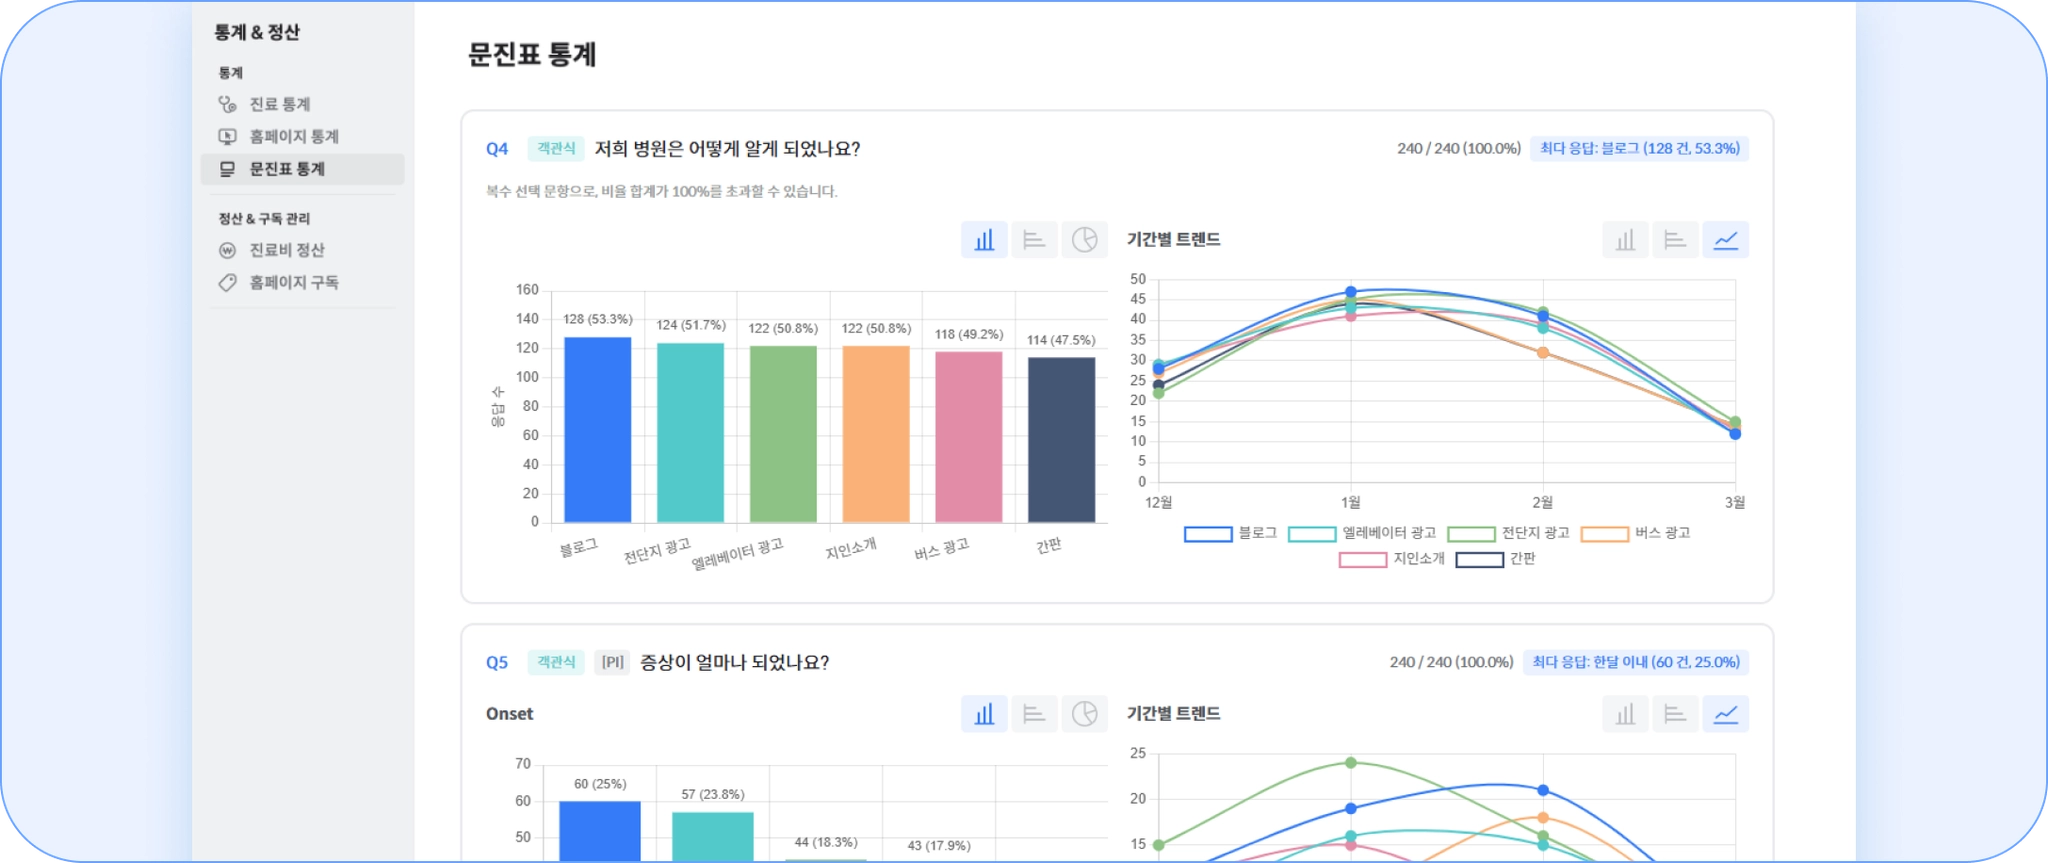This screenshot has width=2048, height=863.
Task: Click 기간별 트렌드 heading in Q4 card
Action: [x=1173, y=240]
